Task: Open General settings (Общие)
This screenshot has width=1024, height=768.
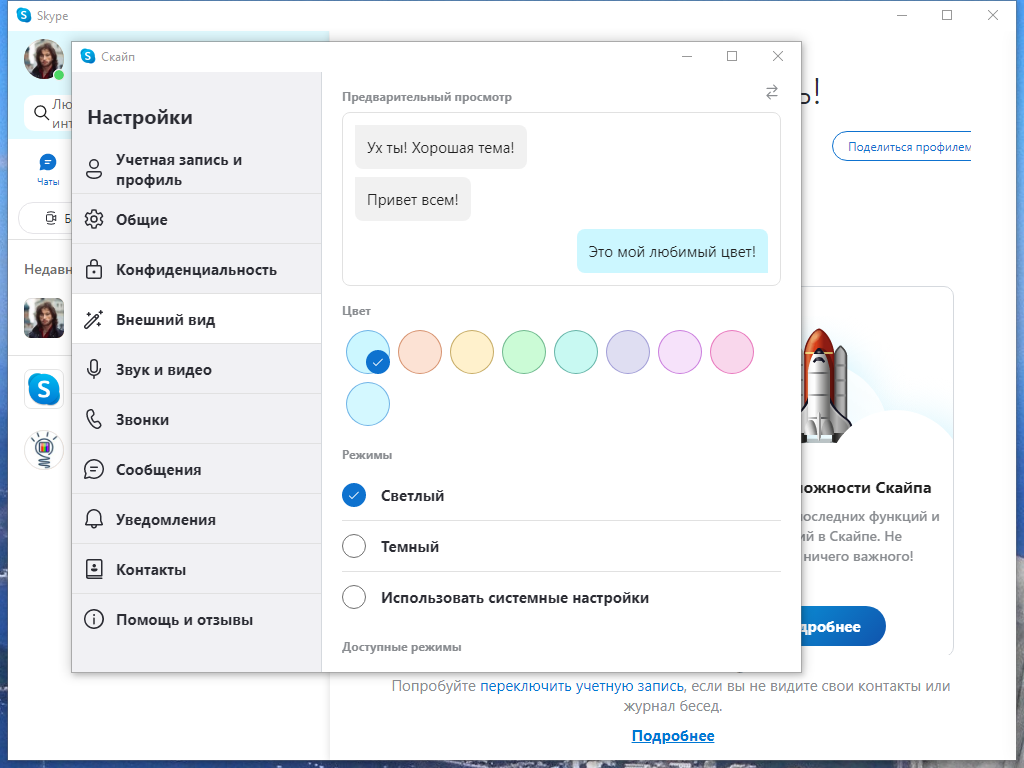Action: point(197,219)
